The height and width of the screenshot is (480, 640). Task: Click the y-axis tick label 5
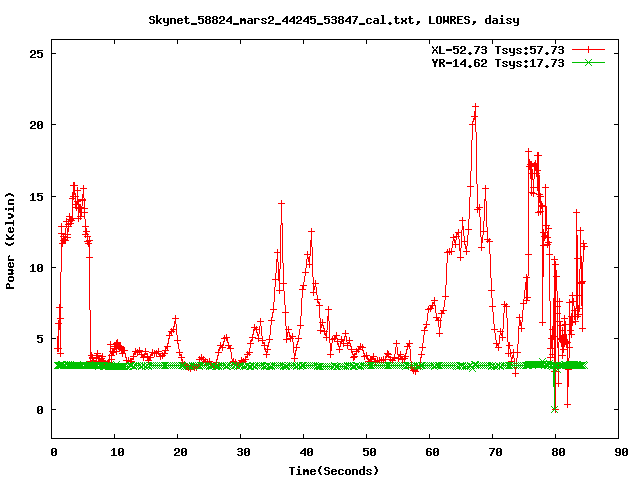[40, 339]
